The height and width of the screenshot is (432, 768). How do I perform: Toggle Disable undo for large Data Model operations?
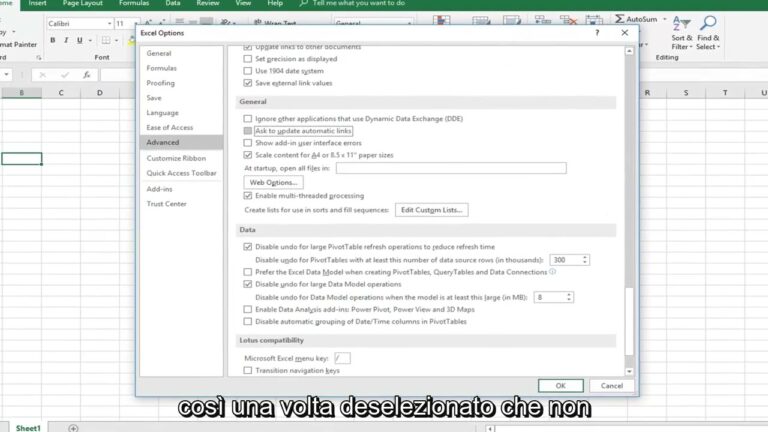248,284
